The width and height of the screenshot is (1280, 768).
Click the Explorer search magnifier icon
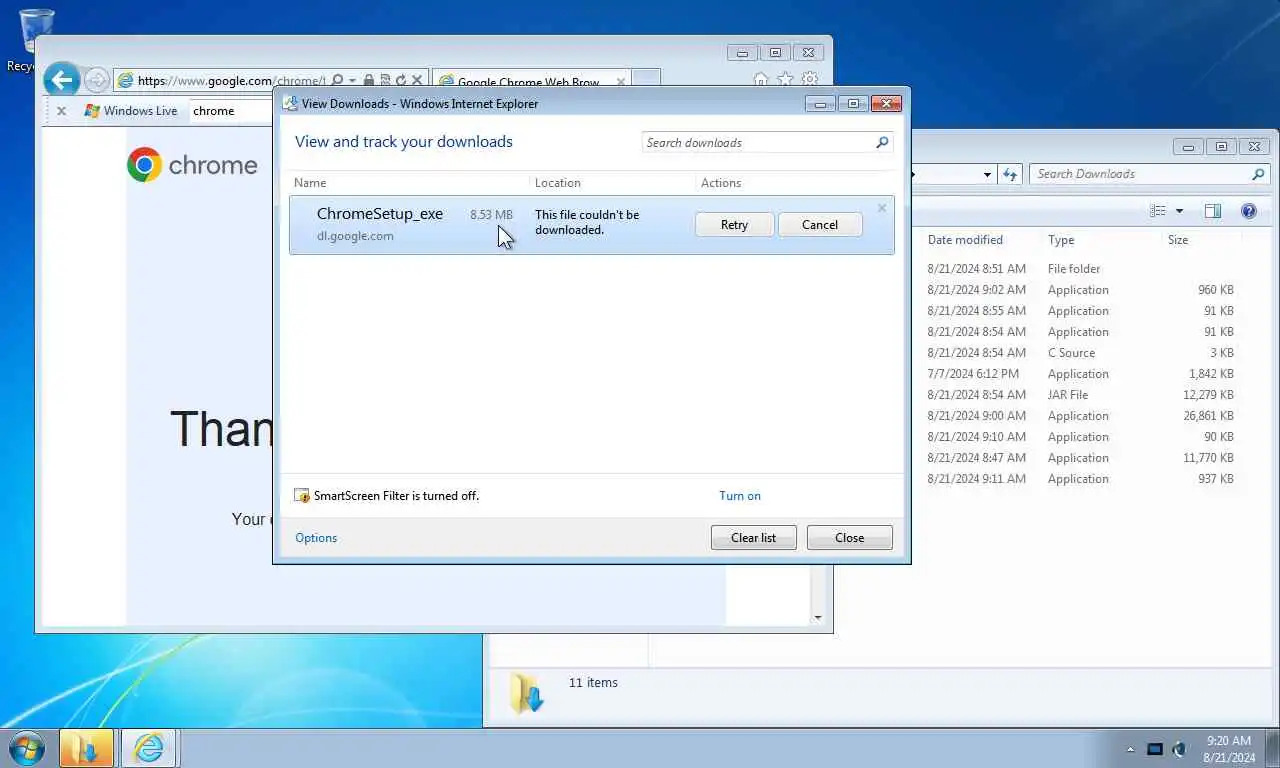pos(1258,174)
